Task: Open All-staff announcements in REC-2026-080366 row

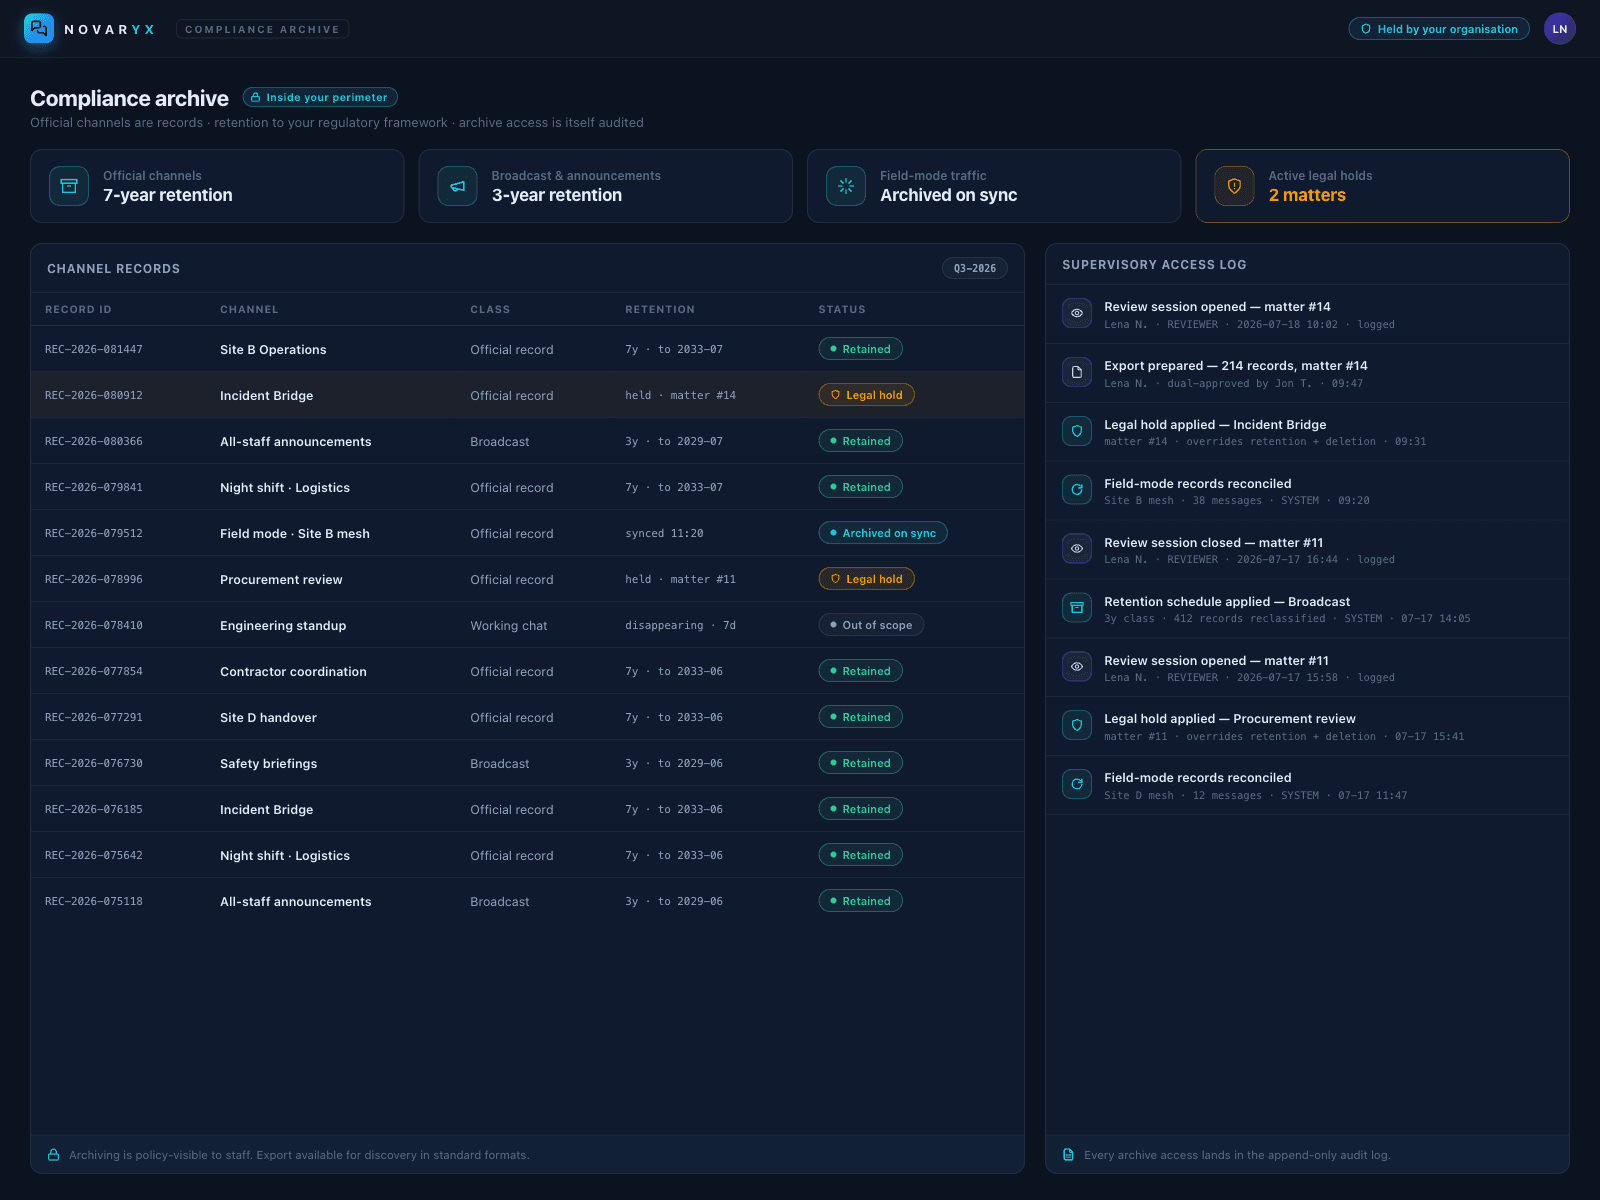Action: click(x=295, y=441)
